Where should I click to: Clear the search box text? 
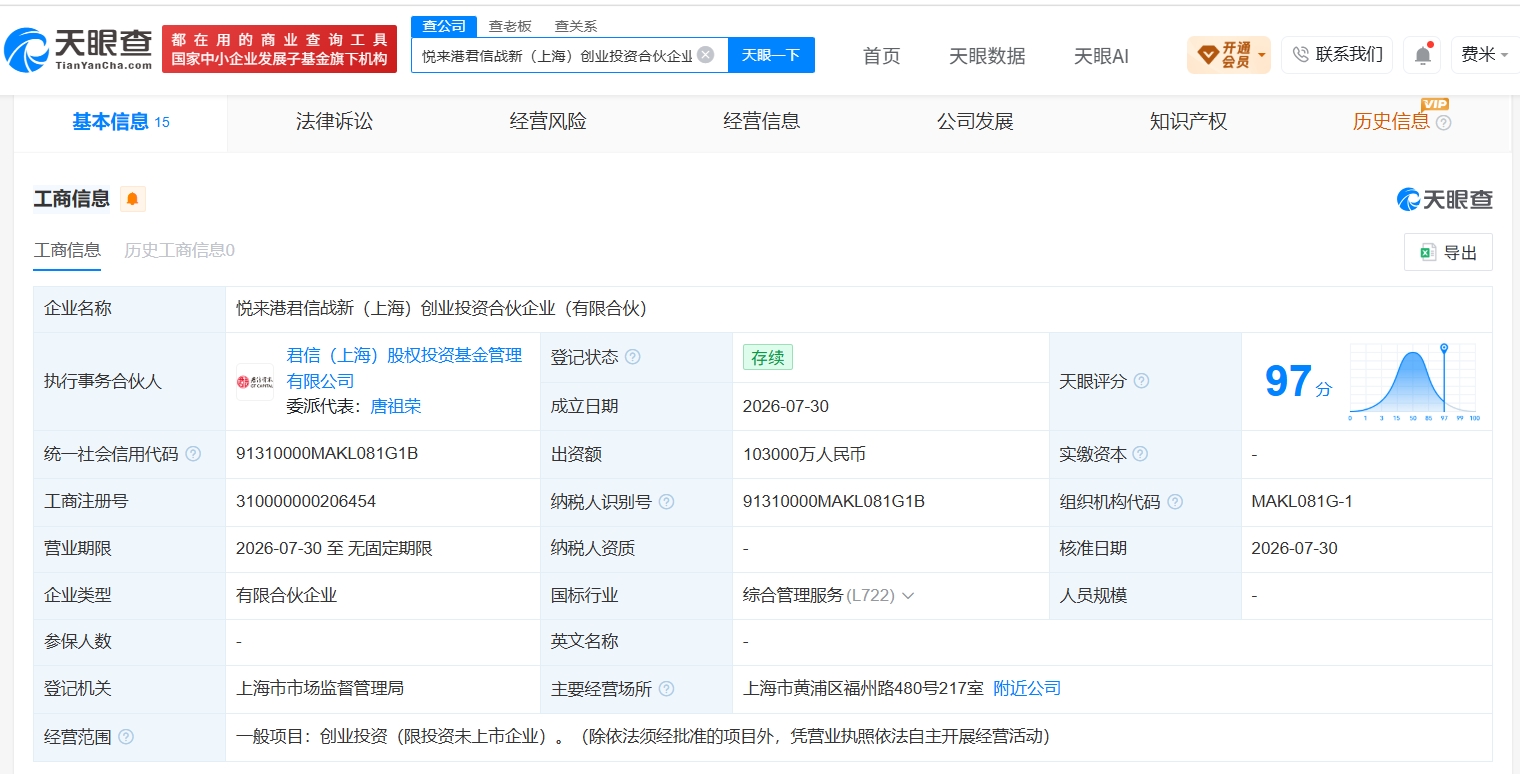tap(705, 55)
